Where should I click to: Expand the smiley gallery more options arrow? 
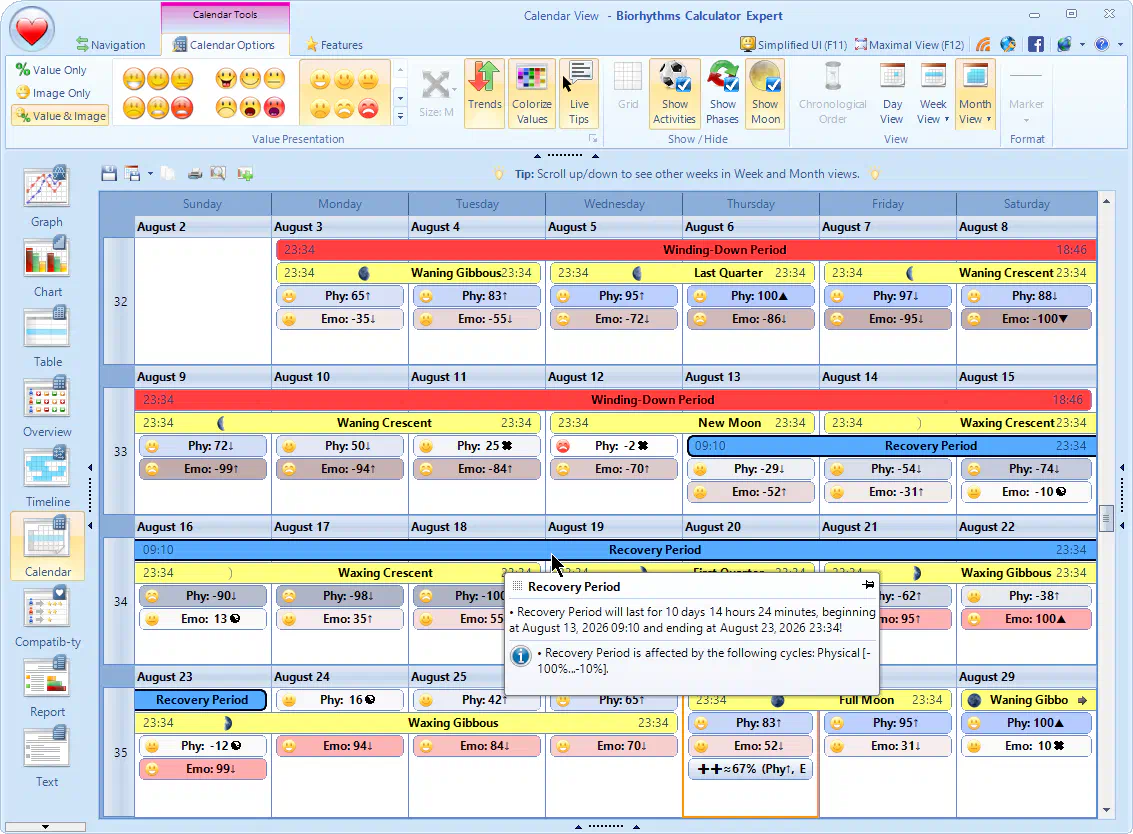pyautogui.click(x=400, y=116)
